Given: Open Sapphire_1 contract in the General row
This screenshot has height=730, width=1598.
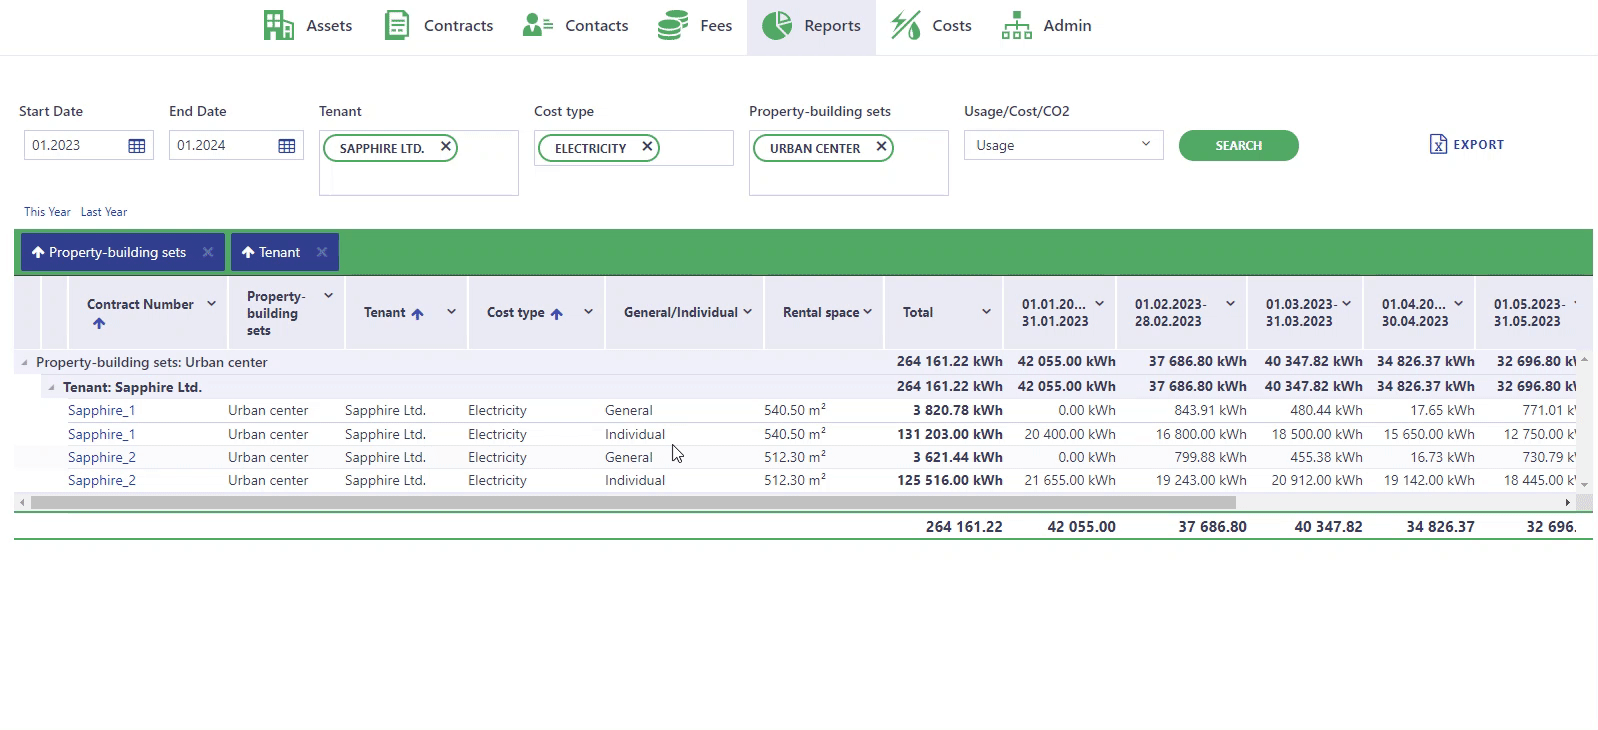Looking at the screenshot, I should (x=101, y=410).
